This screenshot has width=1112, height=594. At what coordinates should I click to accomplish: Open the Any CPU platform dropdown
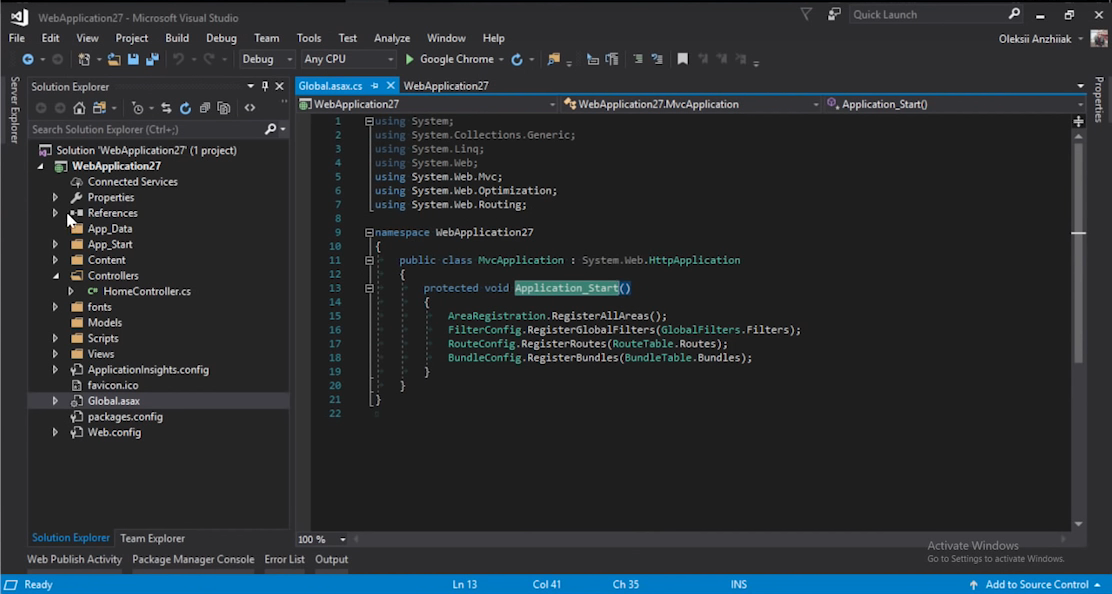[x=347, y=60]
